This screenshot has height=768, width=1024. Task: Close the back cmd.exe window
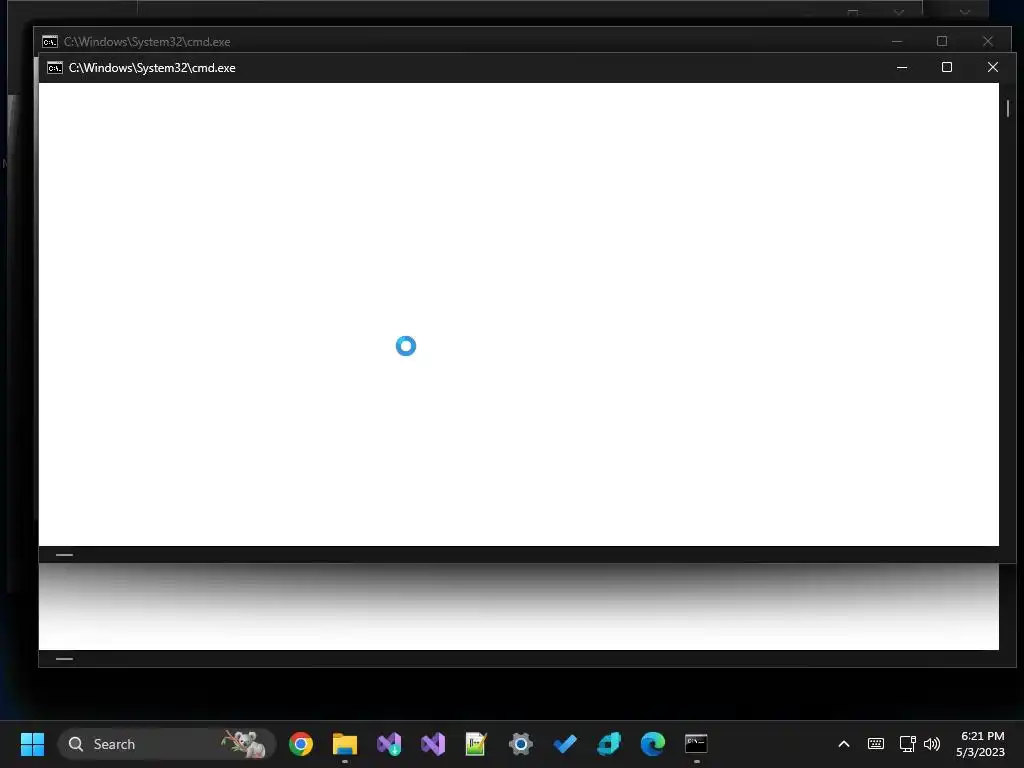click(x=987, y=41)
